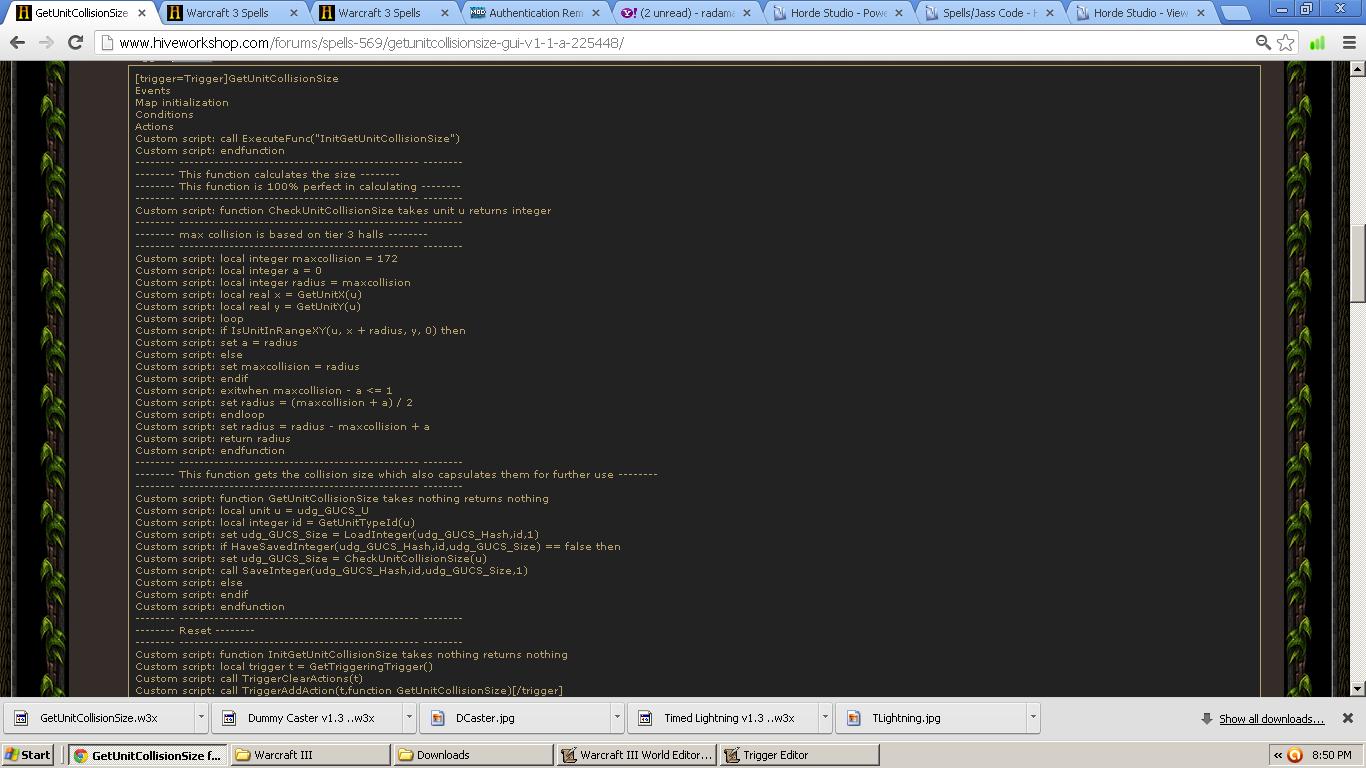Close the Horde Studio - View tab
The height and width of the screenshot is (768, 1366).
[x=1201, y=13]
